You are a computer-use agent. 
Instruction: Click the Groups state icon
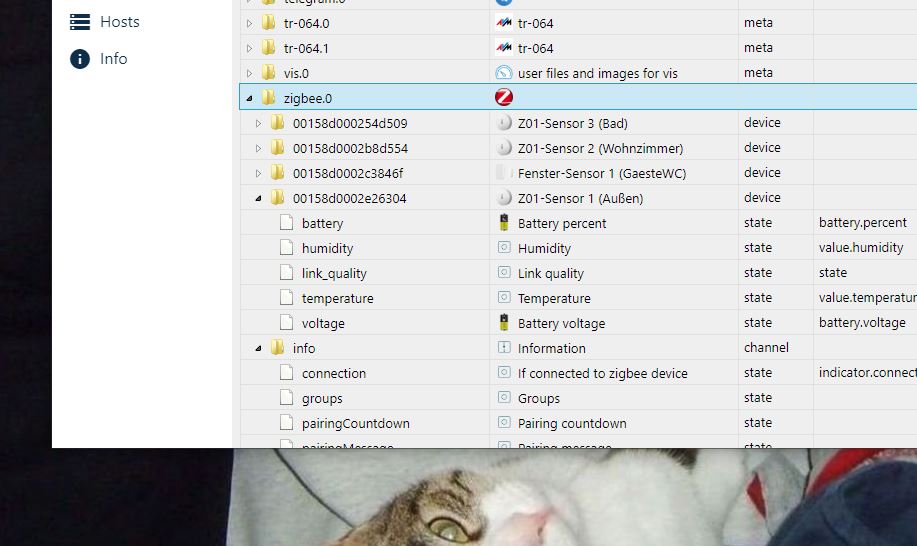coord(504,398)
